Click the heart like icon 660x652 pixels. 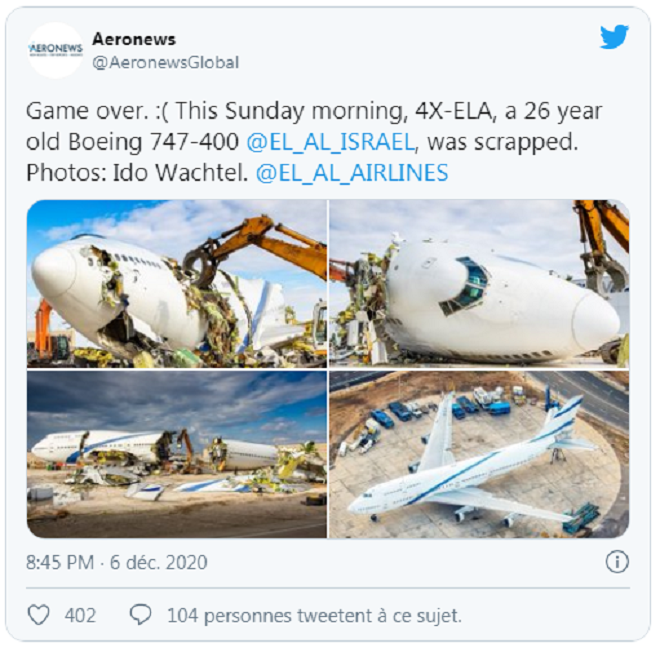coord(39,615)
